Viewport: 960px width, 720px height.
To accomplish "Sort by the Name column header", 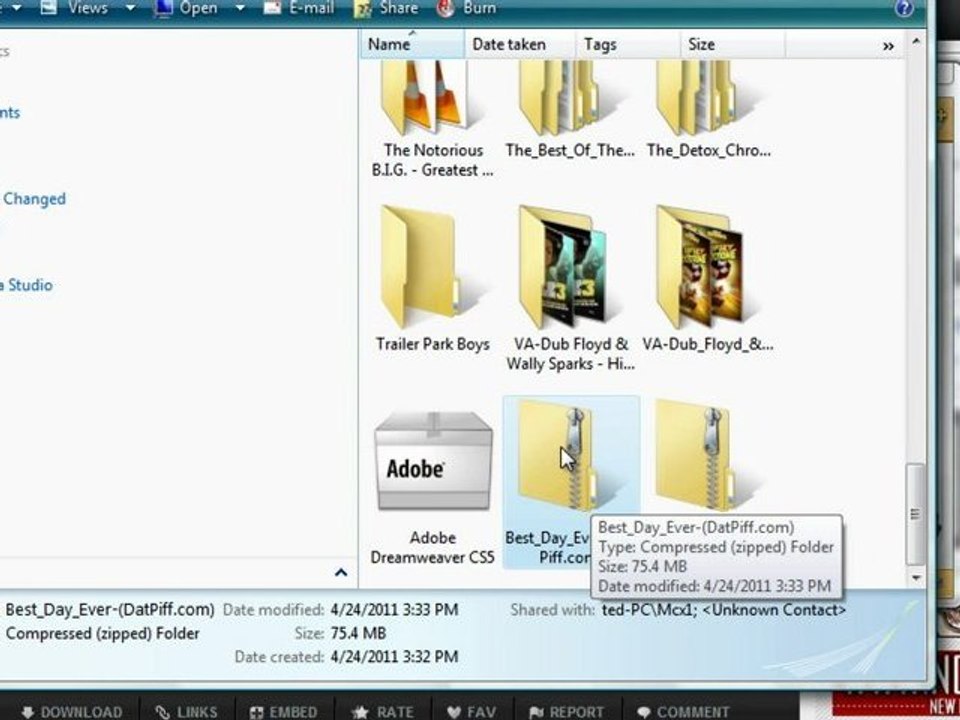I will tap(412, 45).
